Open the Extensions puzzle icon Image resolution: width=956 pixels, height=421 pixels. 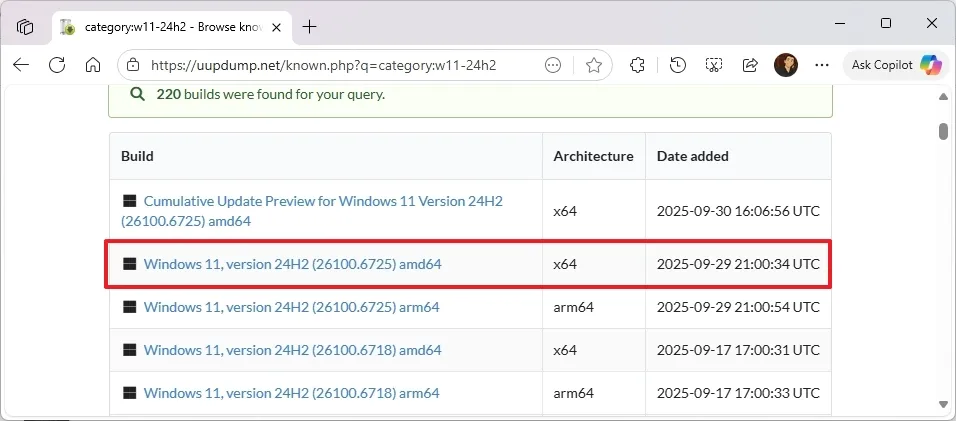pyautogui.click(x=637, y=65)
